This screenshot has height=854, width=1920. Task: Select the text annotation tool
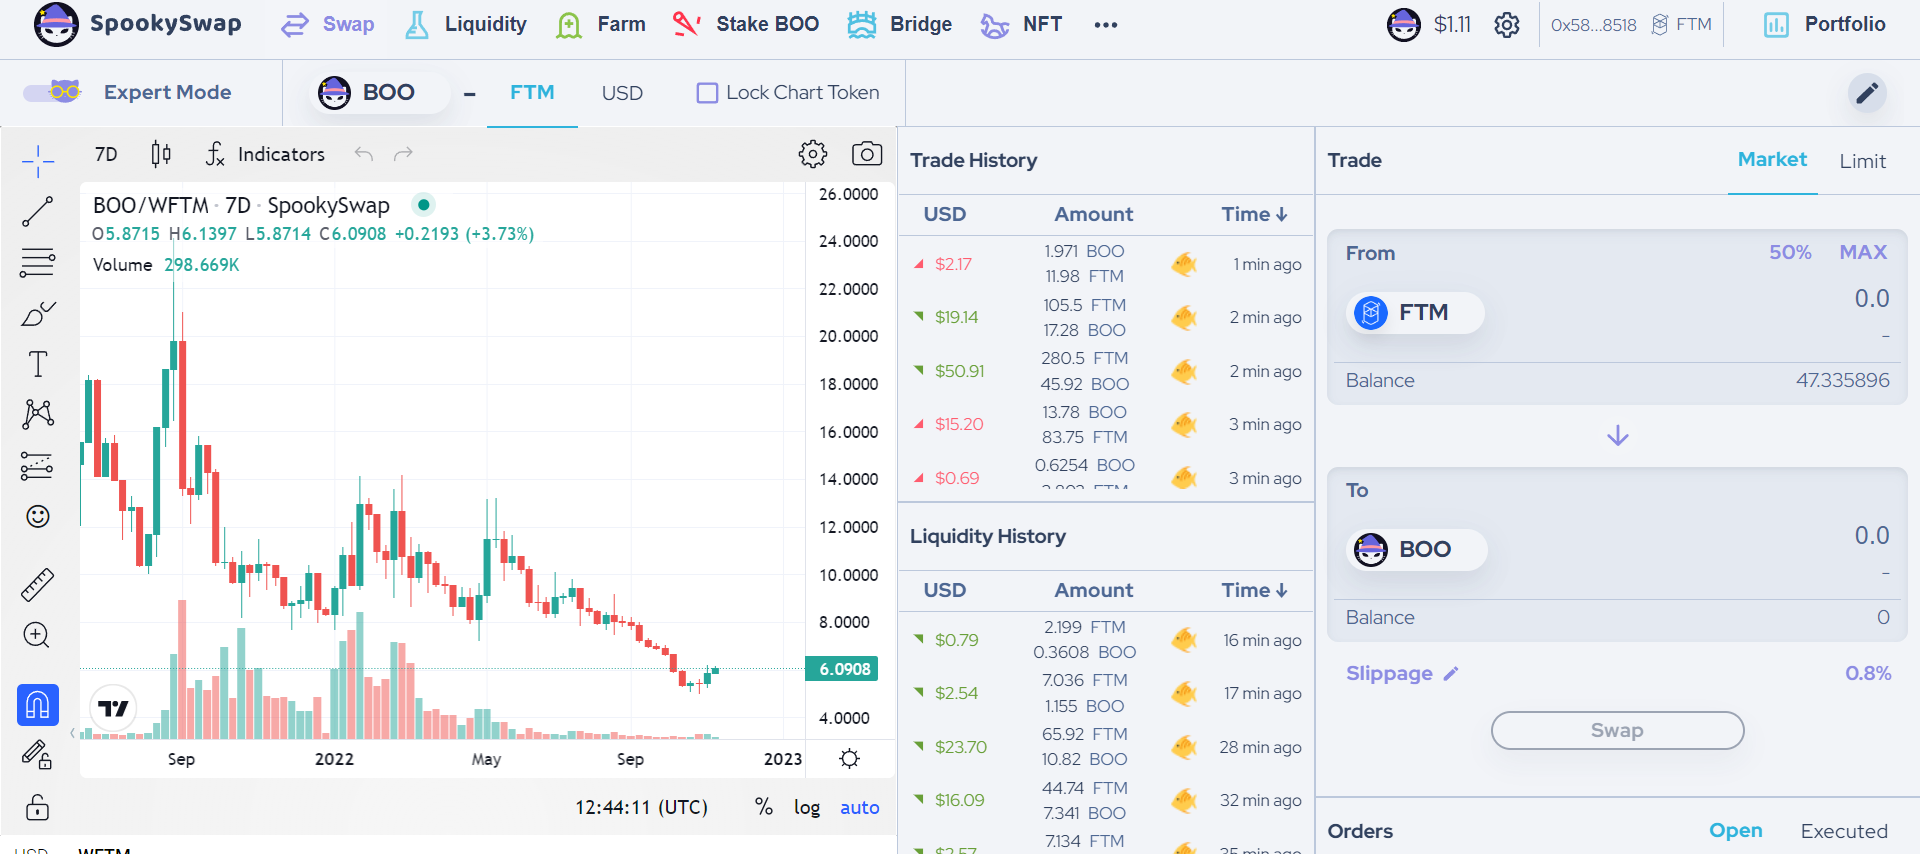tap(38, 364)
